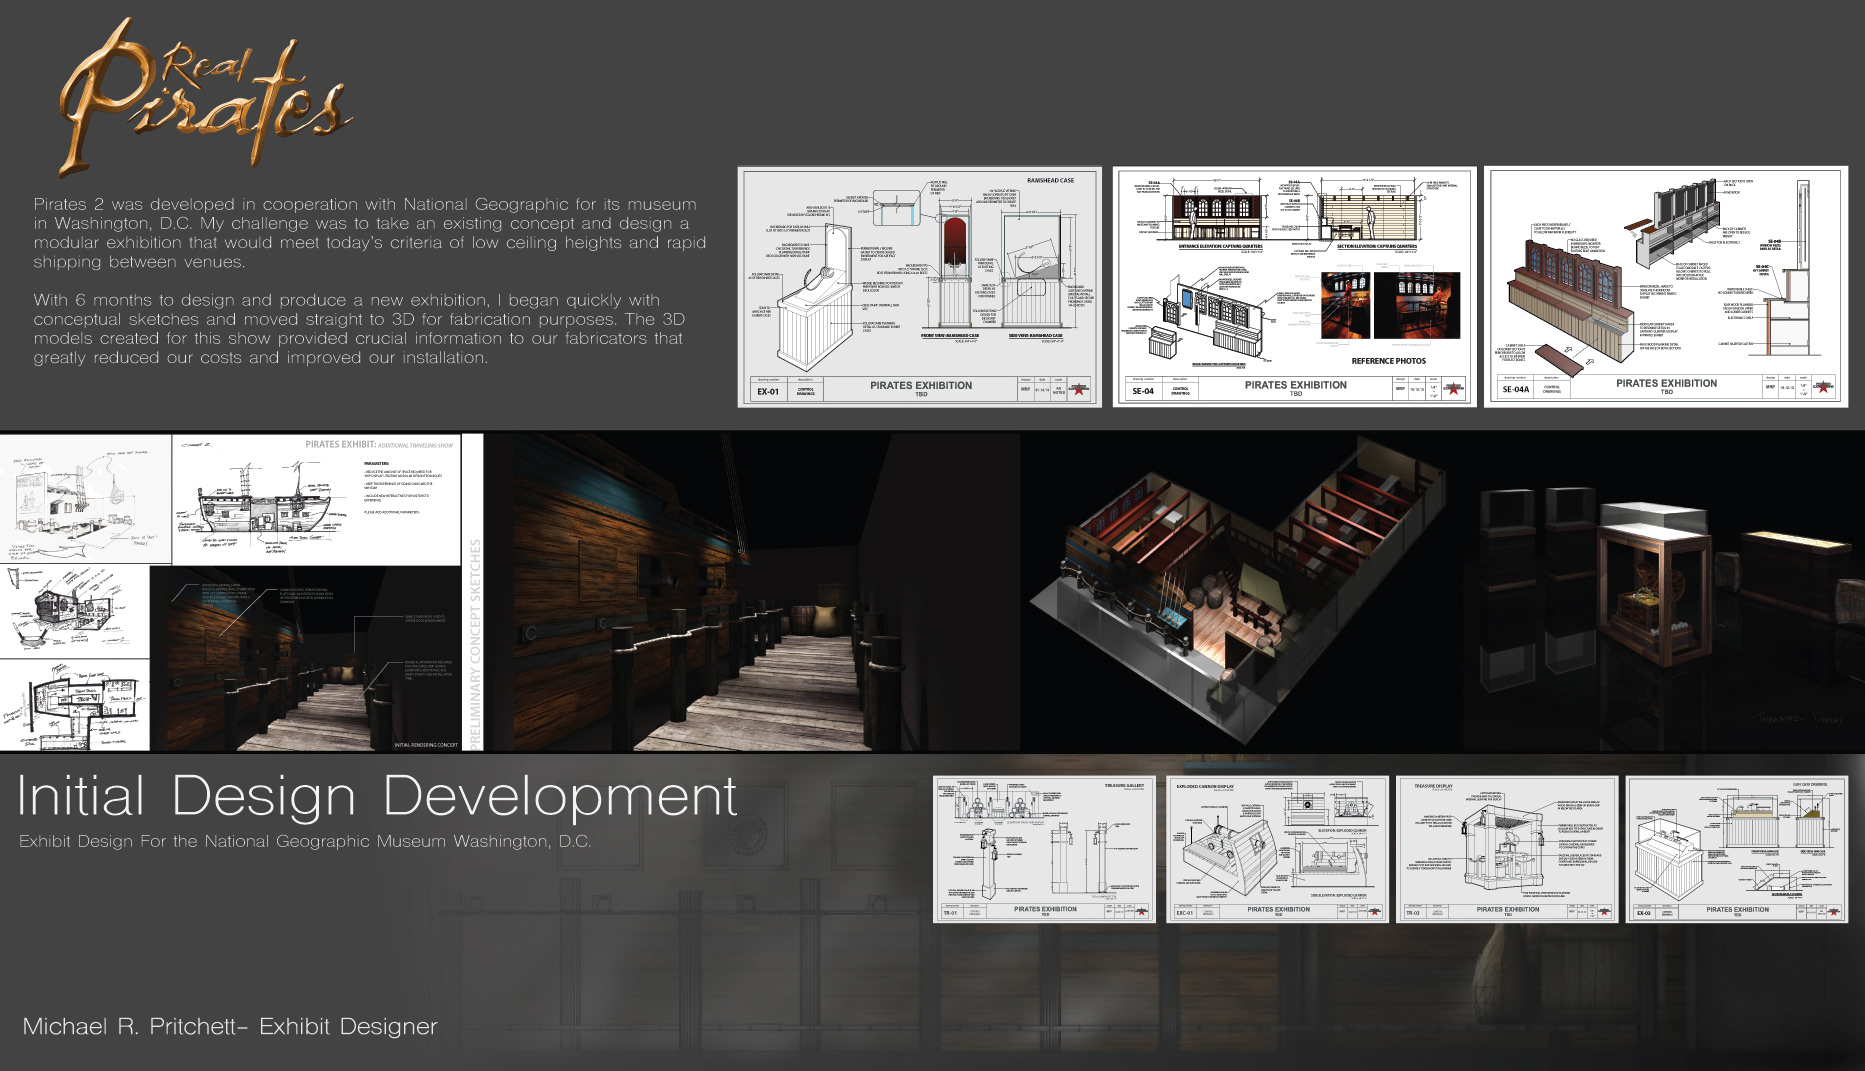Screen dimensions: 1865x1071
Task: Click the red star logo on sheet EX-01
Action: click(1080, 389)
